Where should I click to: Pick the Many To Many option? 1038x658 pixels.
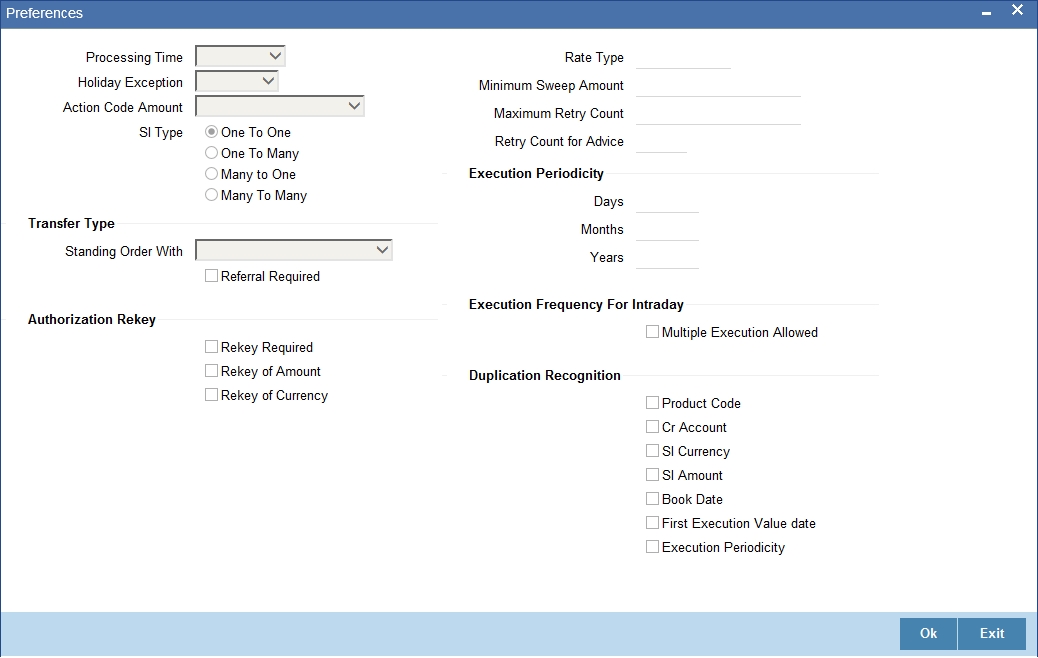(x=211, y=195)
